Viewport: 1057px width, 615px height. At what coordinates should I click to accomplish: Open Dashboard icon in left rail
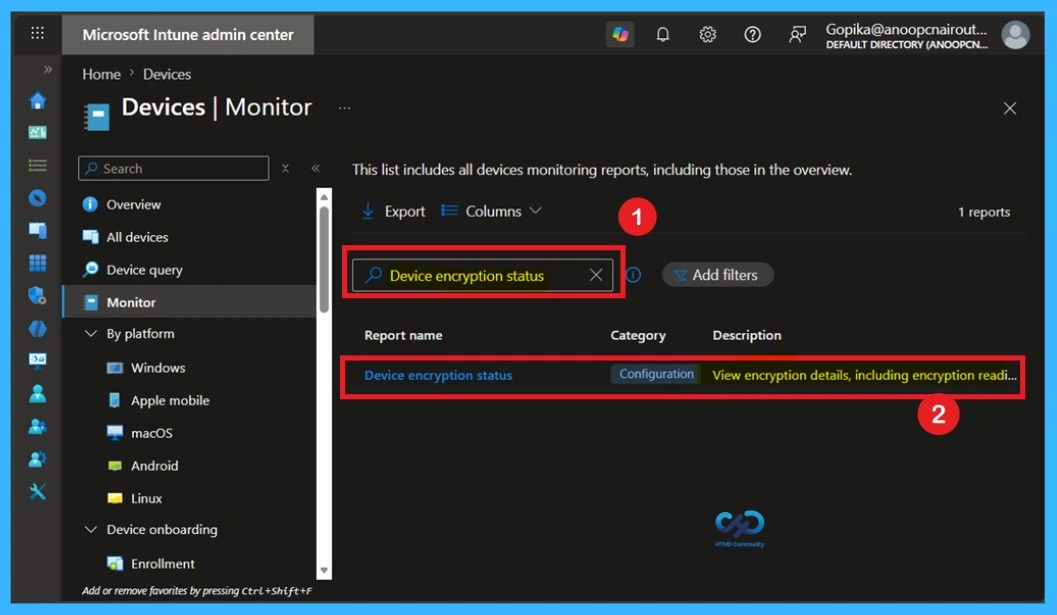(38, 132)
